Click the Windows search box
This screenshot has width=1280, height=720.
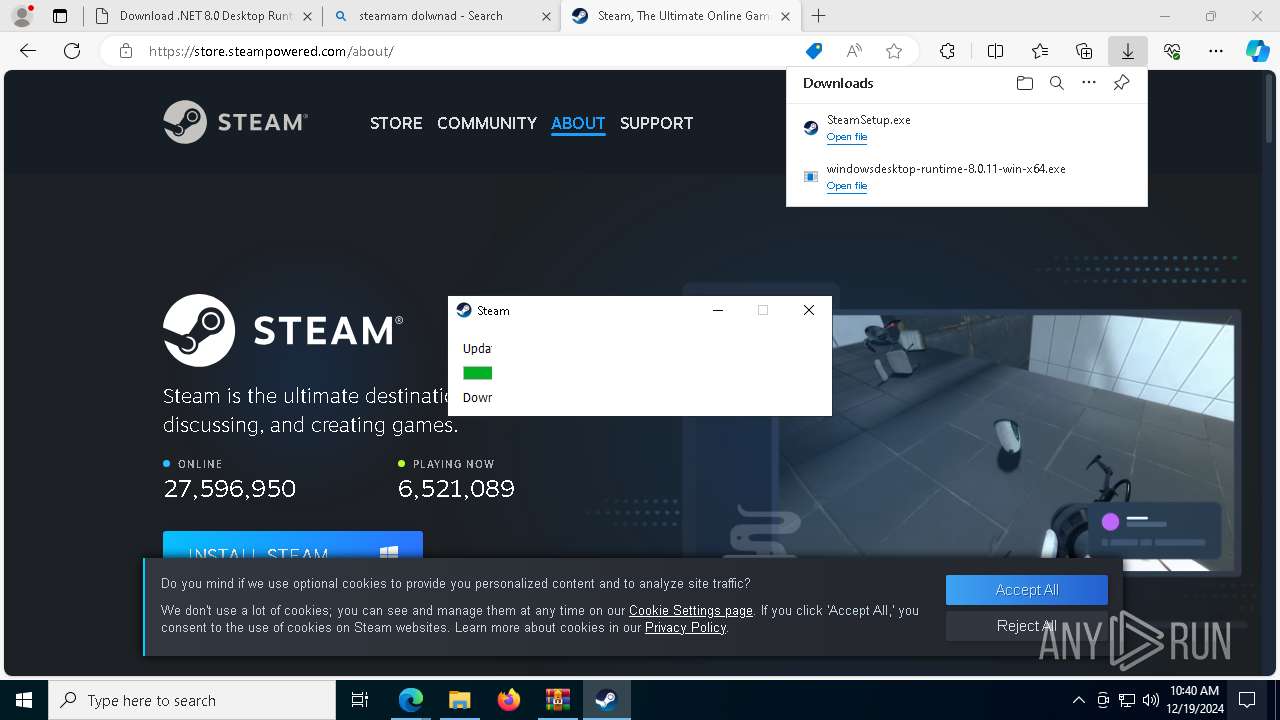pyautogui.click(x=193, y=700)
